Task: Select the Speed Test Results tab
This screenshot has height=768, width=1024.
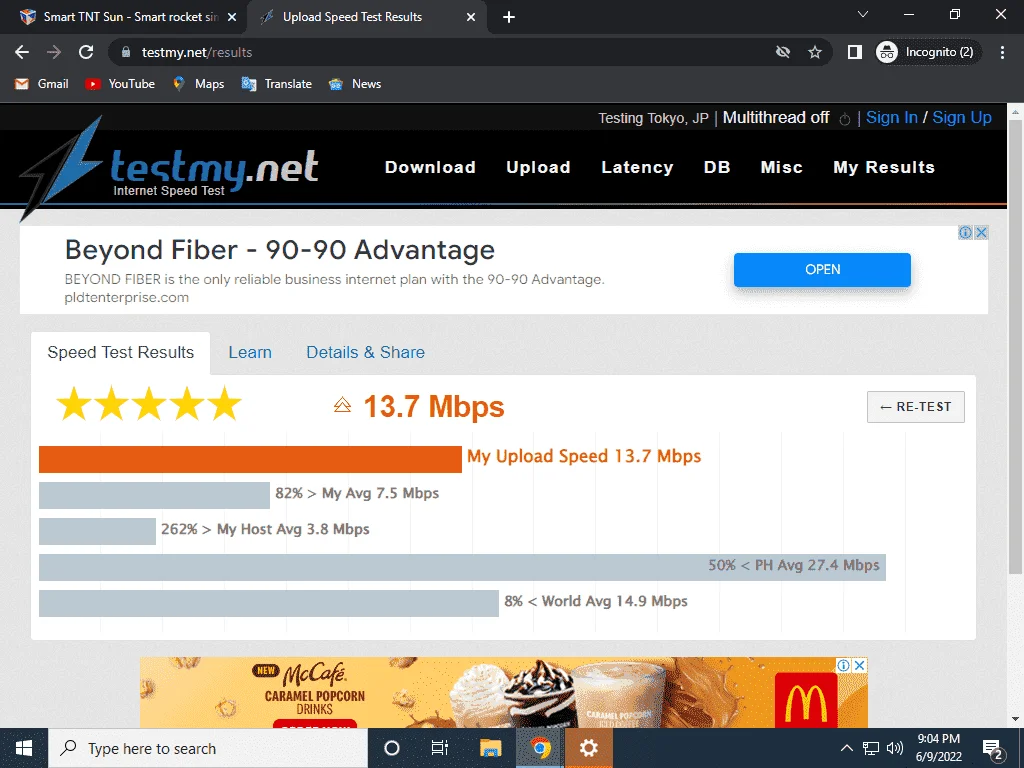Action: (121, 353)
